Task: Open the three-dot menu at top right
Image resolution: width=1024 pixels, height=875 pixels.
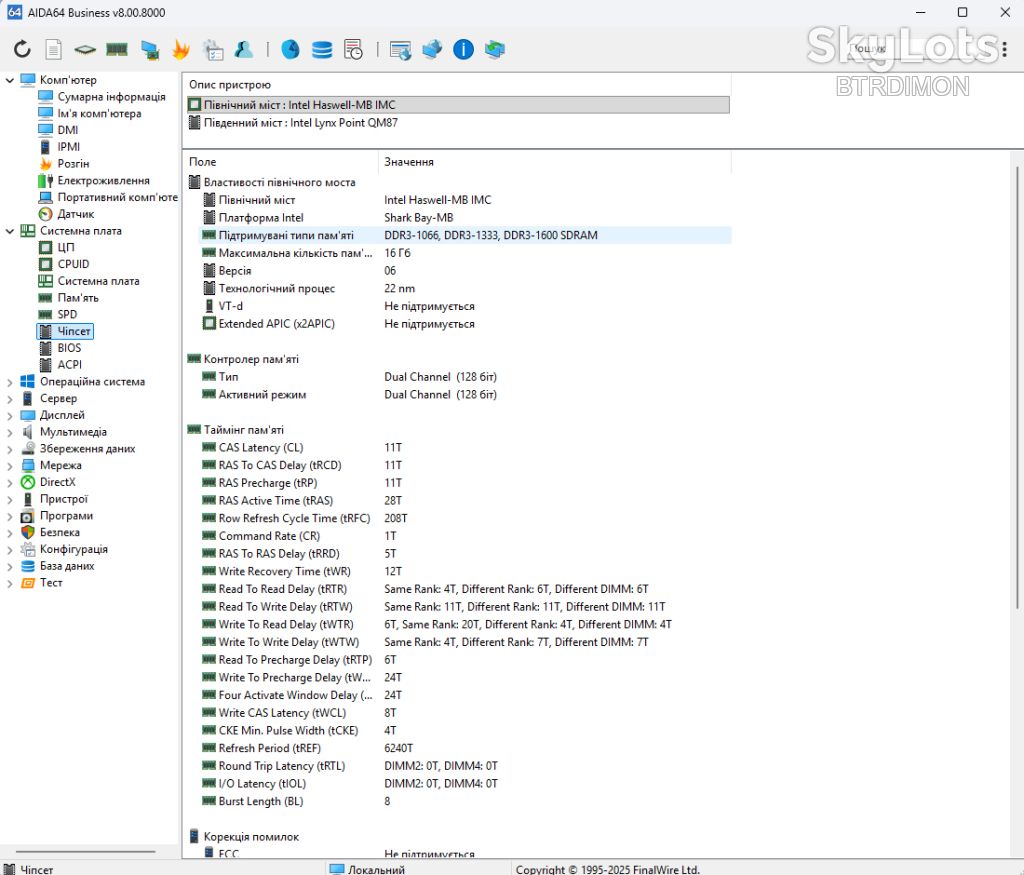Action: pyautogui.click(x=1004, y=48)
